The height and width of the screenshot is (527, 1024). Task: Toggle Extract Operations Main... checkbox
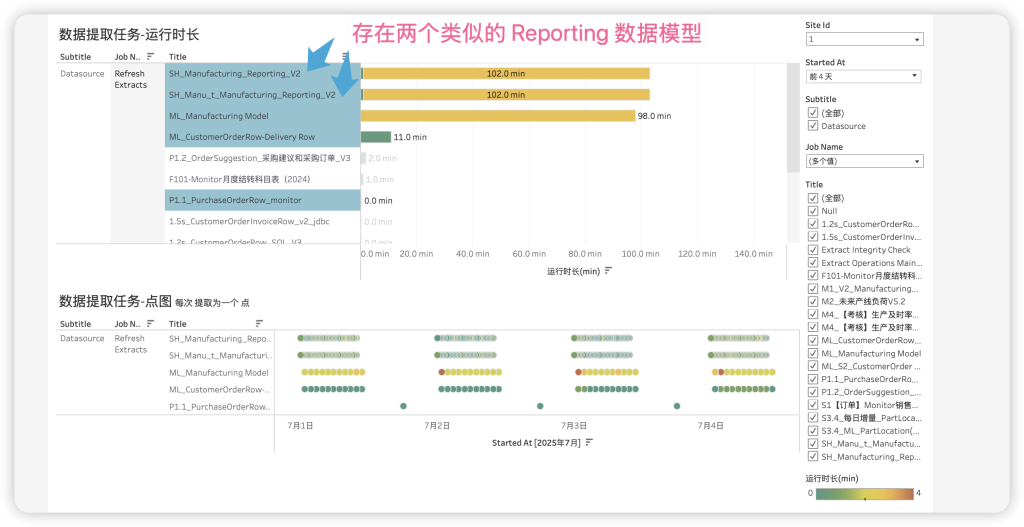tap(813, 263)
